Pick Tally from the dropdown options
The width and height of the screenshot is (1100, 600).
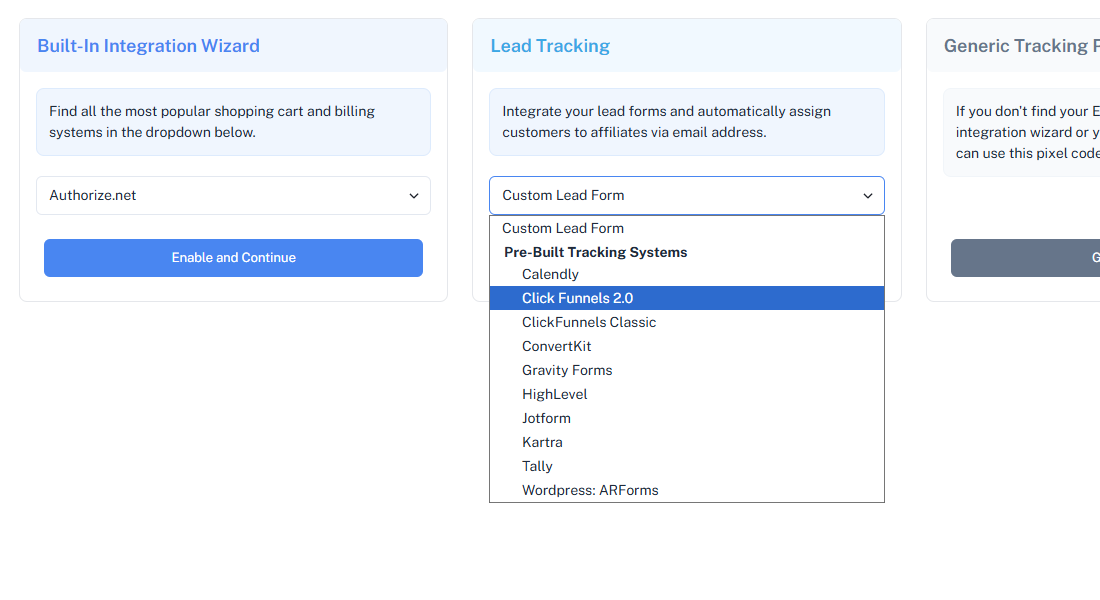(x=537, y=465)
